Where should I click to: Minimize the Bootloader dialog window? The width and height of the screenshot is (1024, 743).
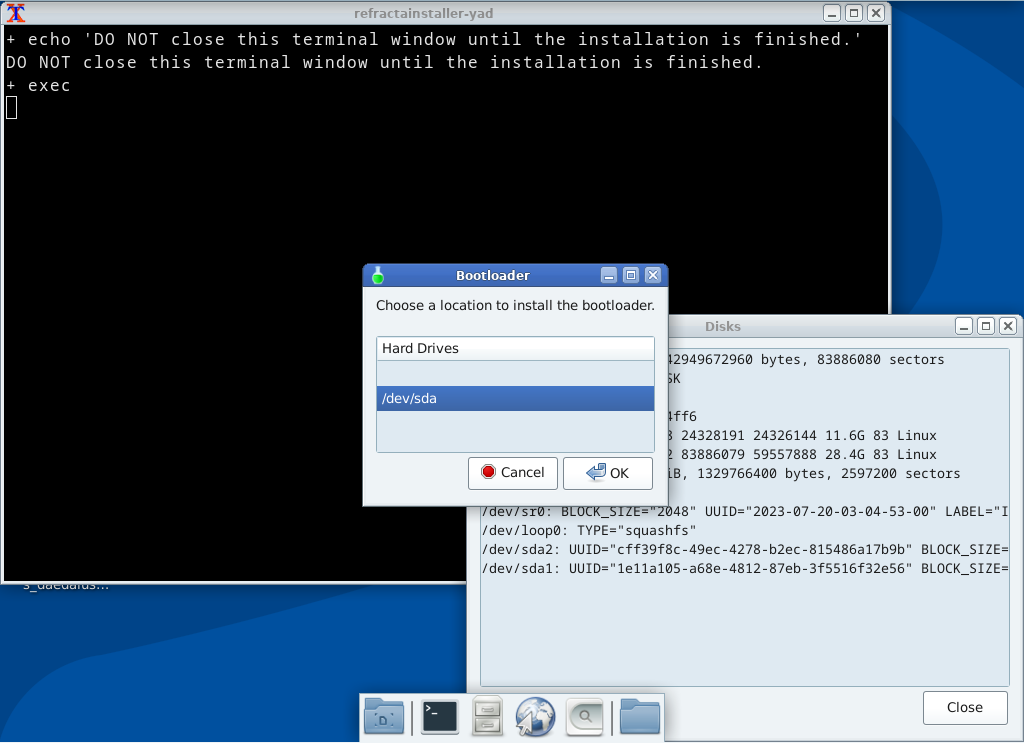point(608,275)
